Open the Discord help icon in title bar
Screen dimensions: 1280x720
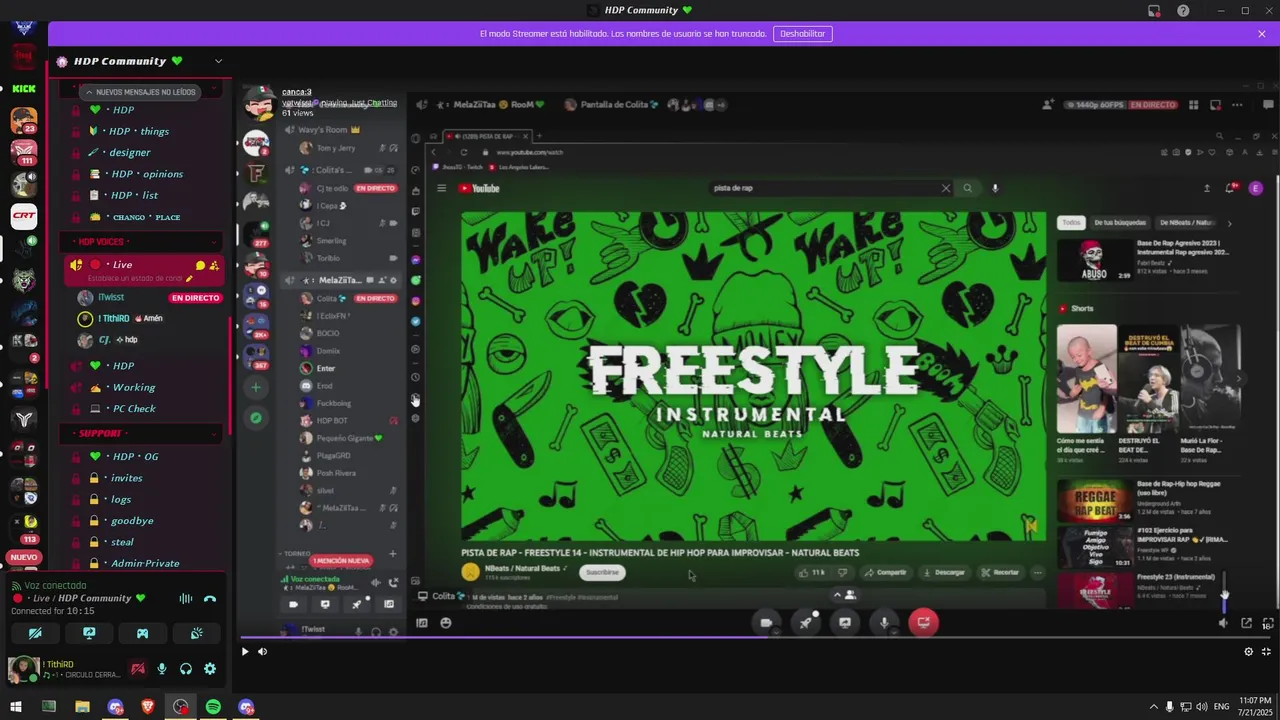tap(1183, 10)
